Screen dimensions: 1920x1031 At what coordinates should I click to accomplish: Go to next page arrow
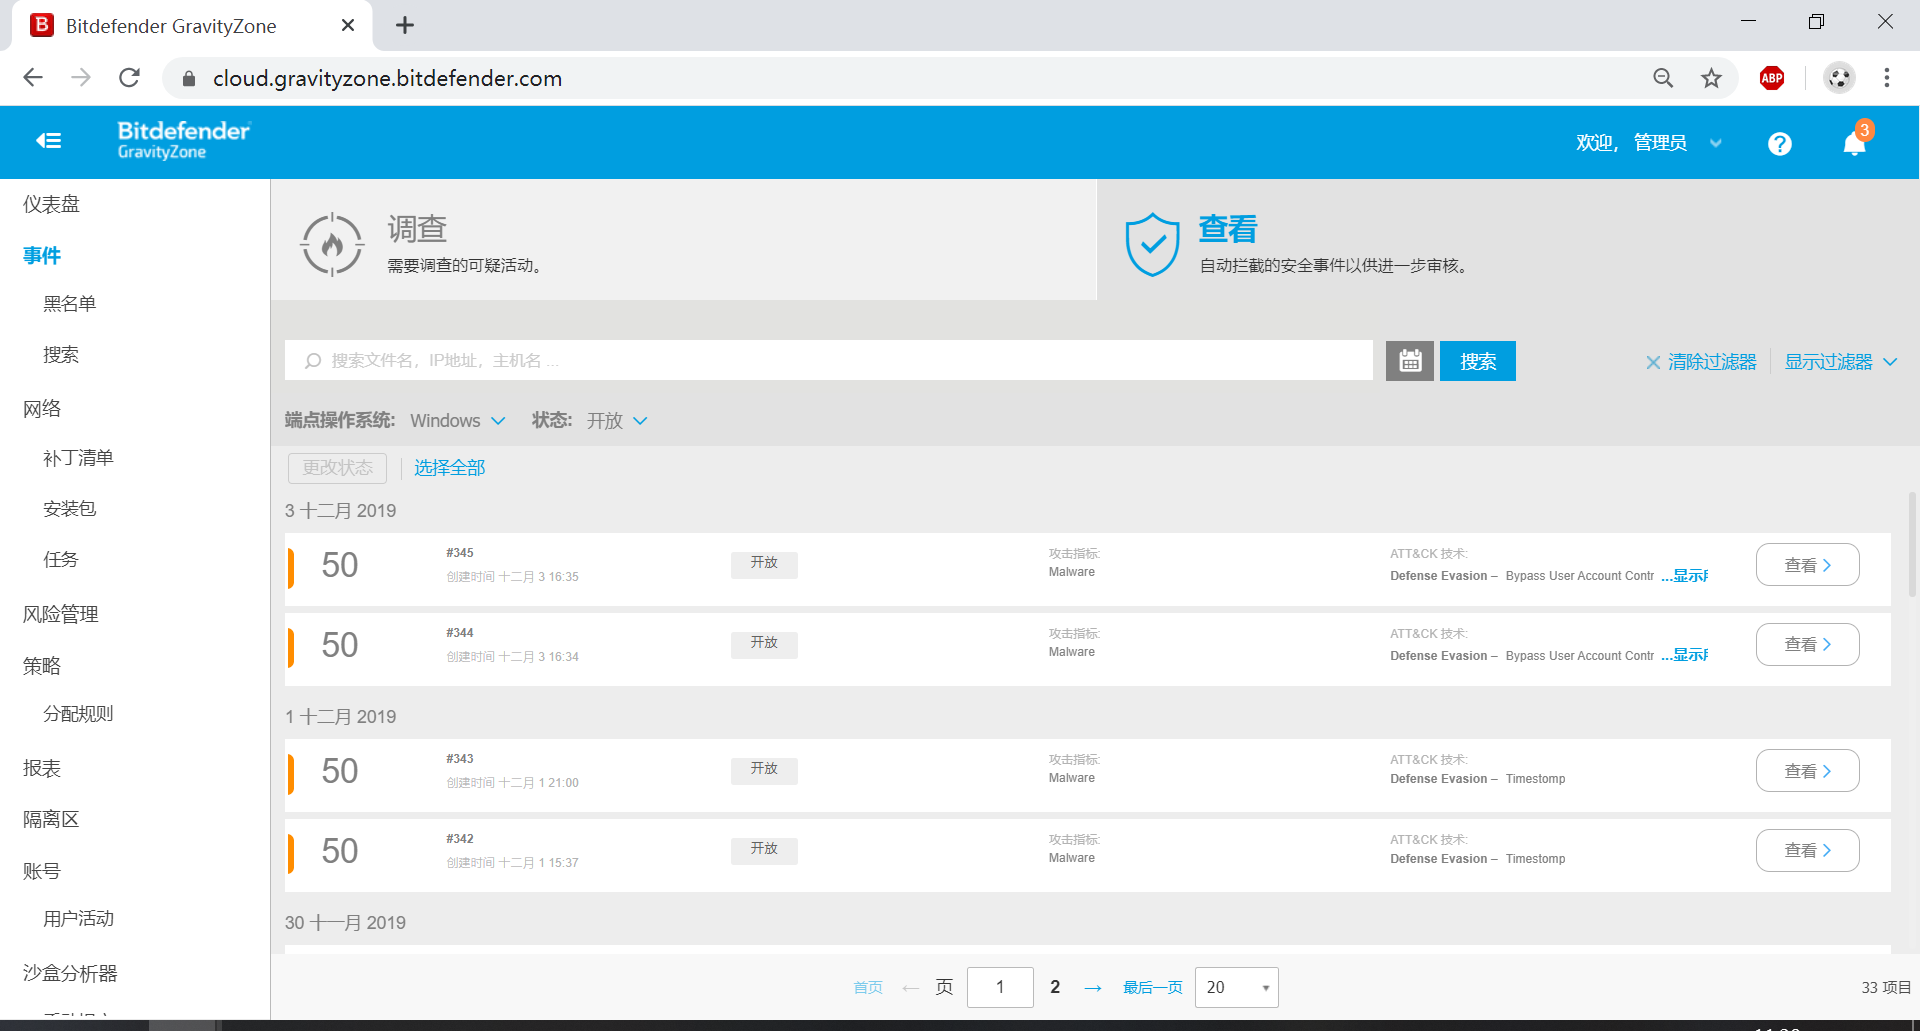(x=1093, y=988)
